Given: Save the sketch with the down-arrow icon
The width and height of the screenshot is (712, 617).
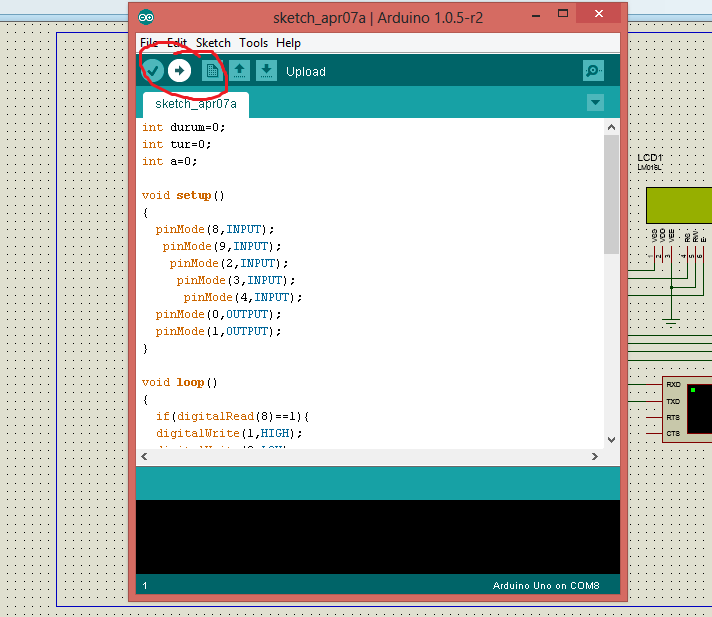Looking at the screenshot, I should tap(266, 71).
